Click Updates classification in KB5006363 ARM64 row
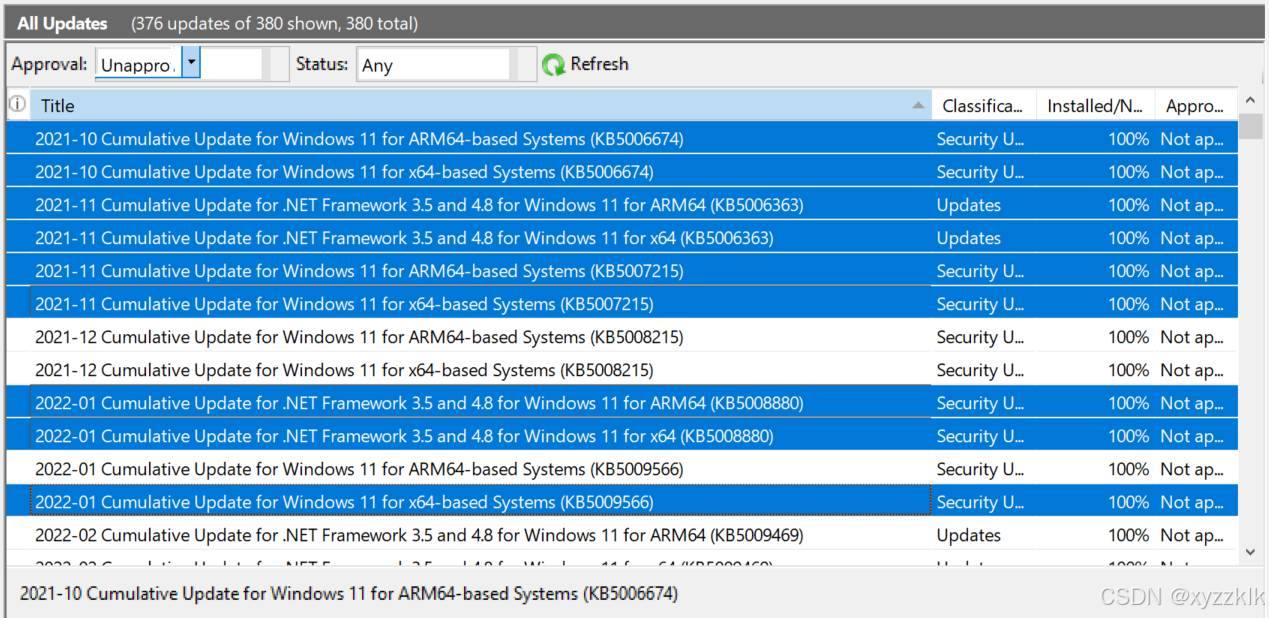 click(968, 205)
